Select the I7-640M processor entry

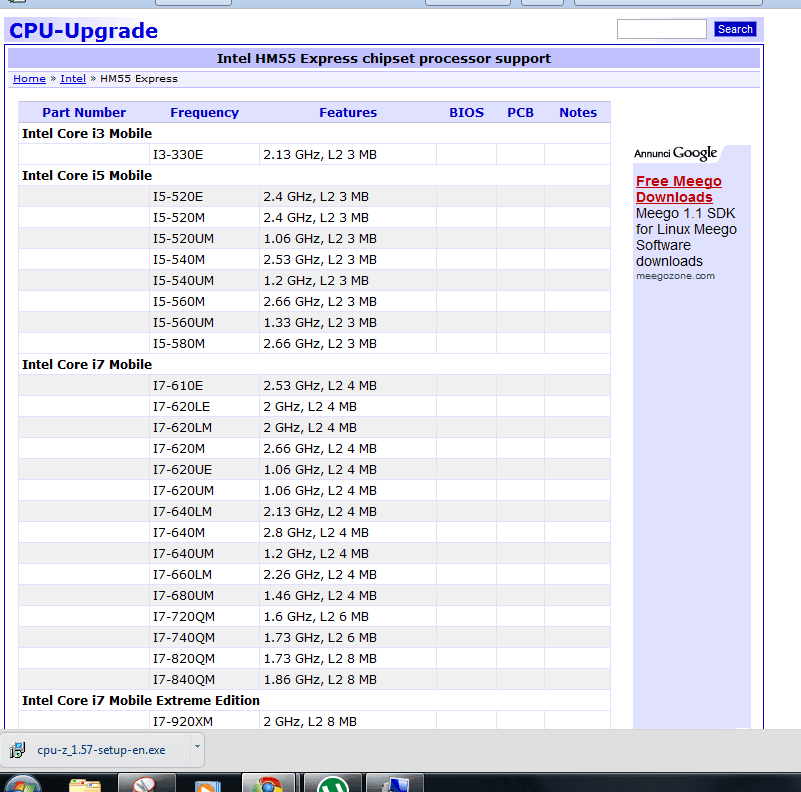pos(179,532)
